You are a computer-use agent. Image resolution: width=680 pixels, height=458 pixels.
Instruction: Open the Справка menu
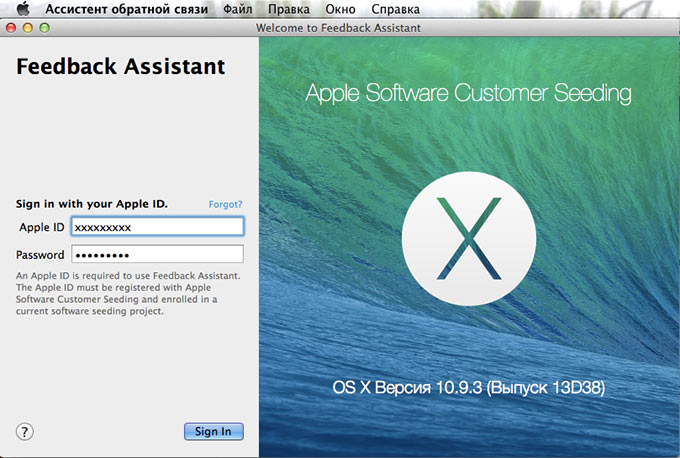[x=395, y=9]
